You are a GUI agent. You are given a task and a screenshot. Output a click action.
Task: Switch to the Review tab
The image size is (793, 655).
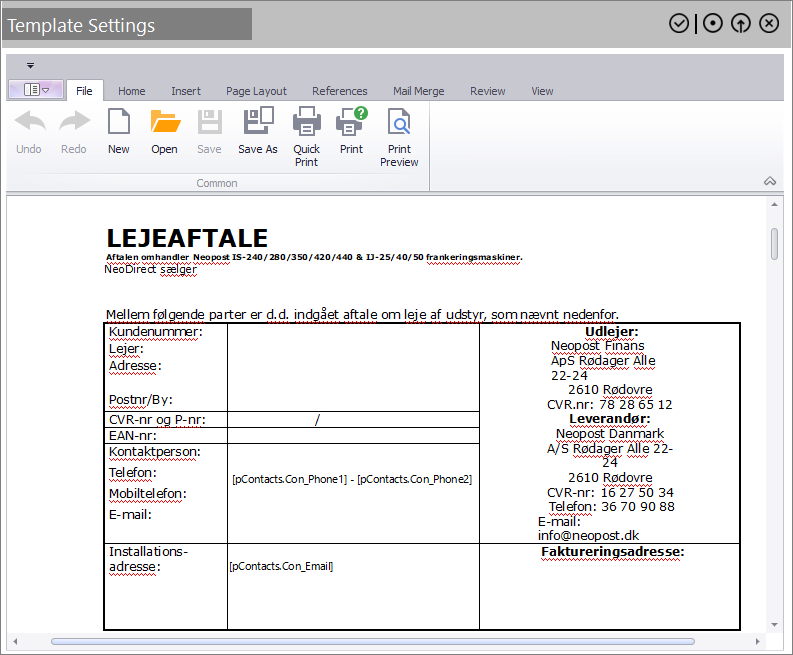pos(488,91)
